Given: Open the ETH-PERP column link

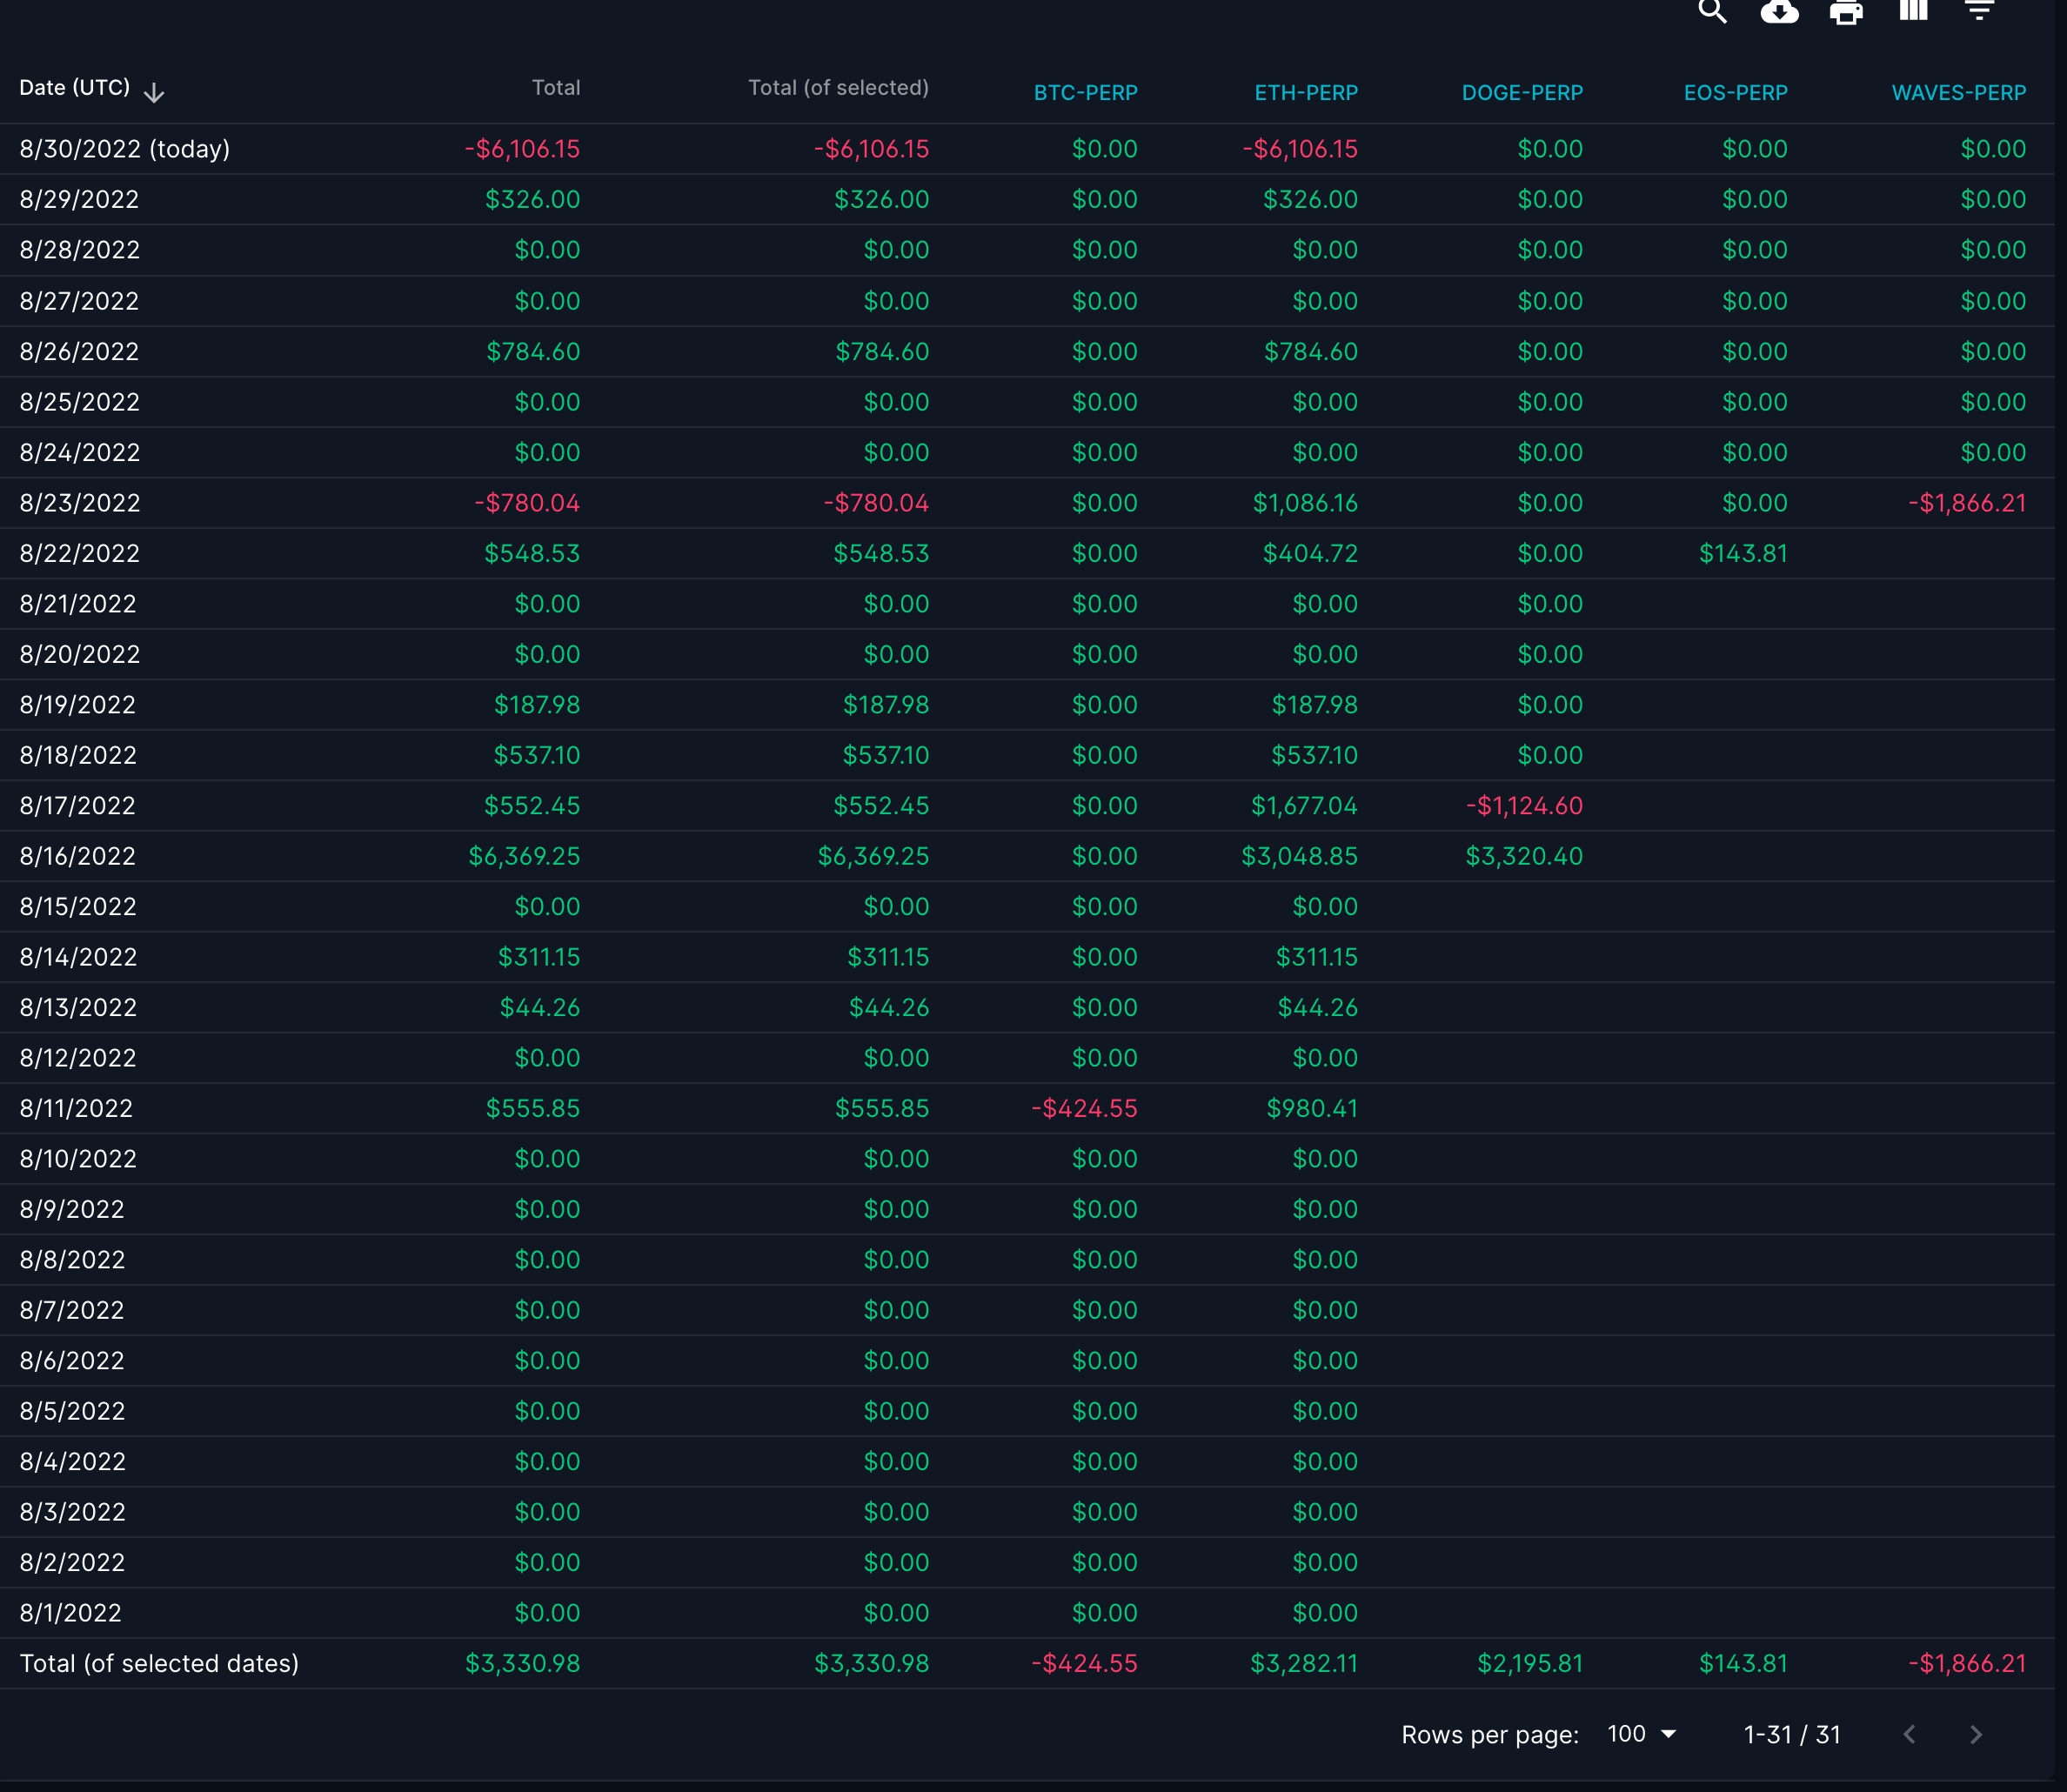Looking at the screenshot, I should [1306, 93].
